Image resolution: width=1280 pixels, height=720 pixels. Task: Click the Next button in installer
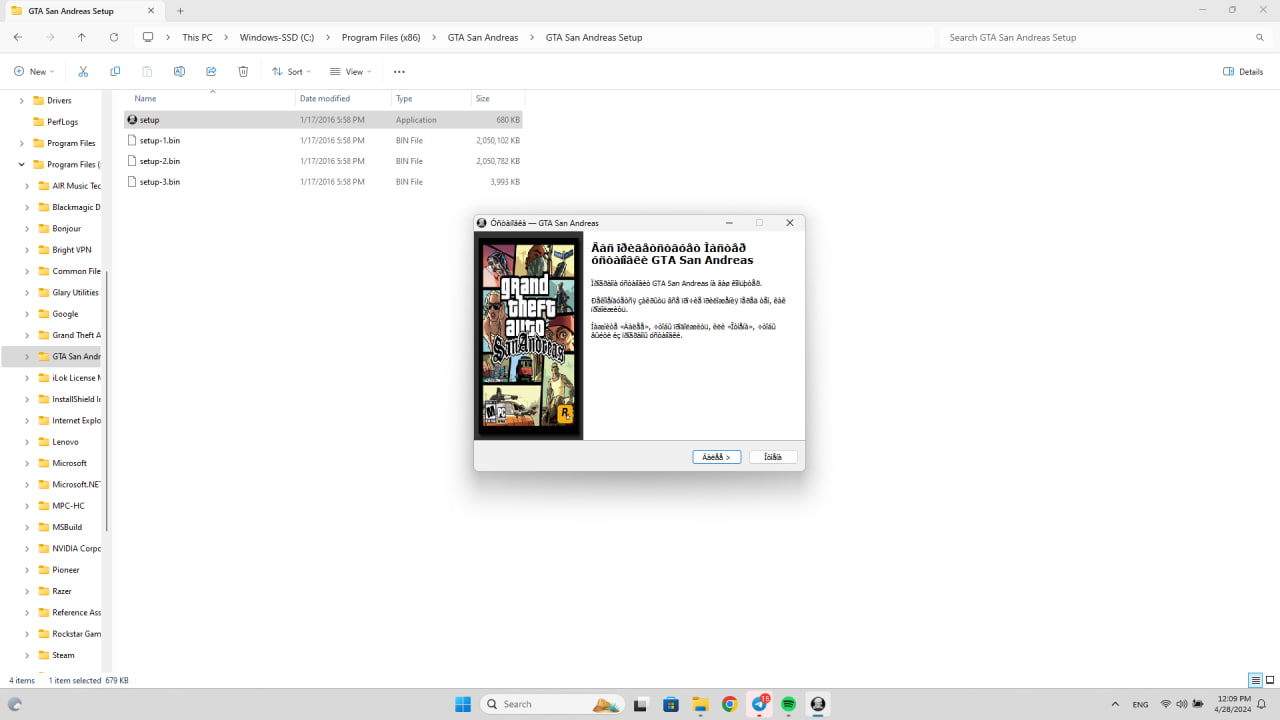point(716,457)
